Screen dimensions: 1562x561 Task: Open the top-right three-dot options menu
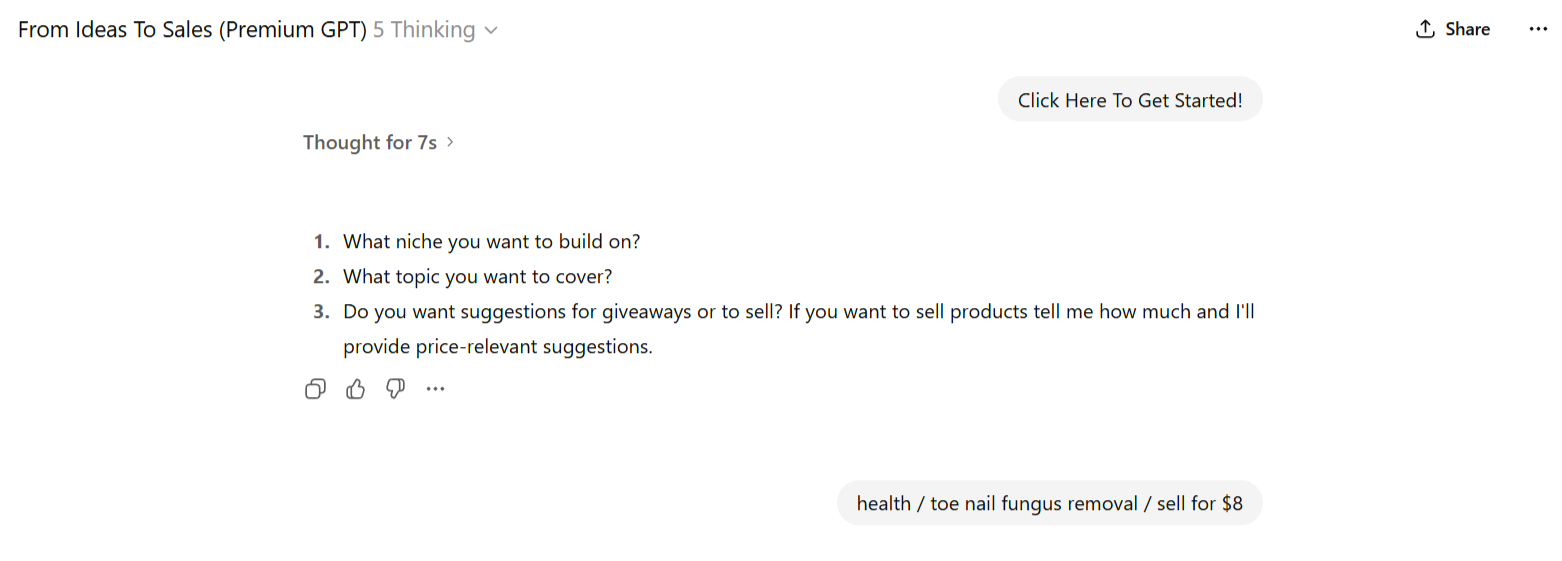coord(1538,29)
